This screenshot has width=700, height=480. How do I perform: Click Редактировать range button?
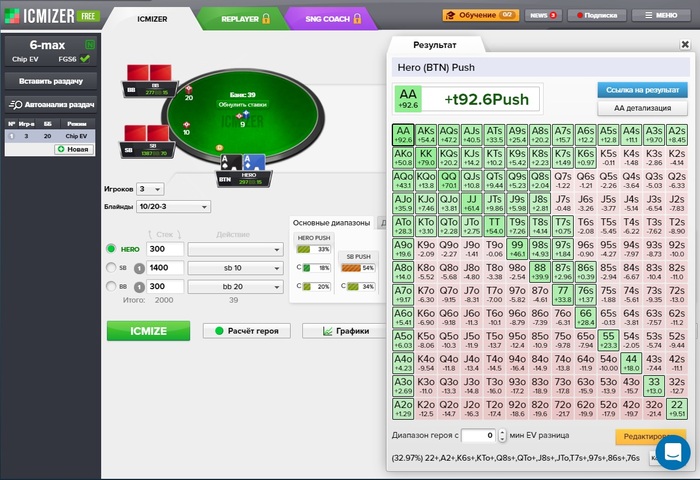click(x=650, y=436)
